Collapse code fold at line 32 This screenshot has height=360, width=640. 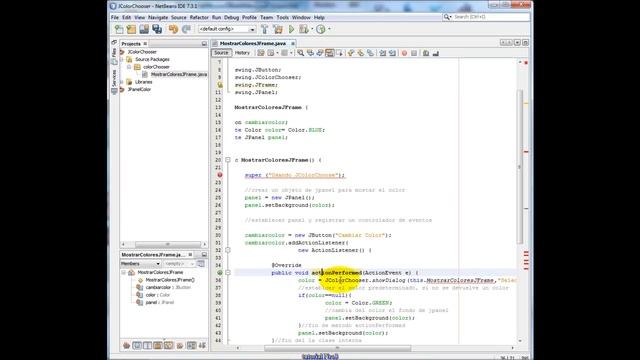point(228,250)
